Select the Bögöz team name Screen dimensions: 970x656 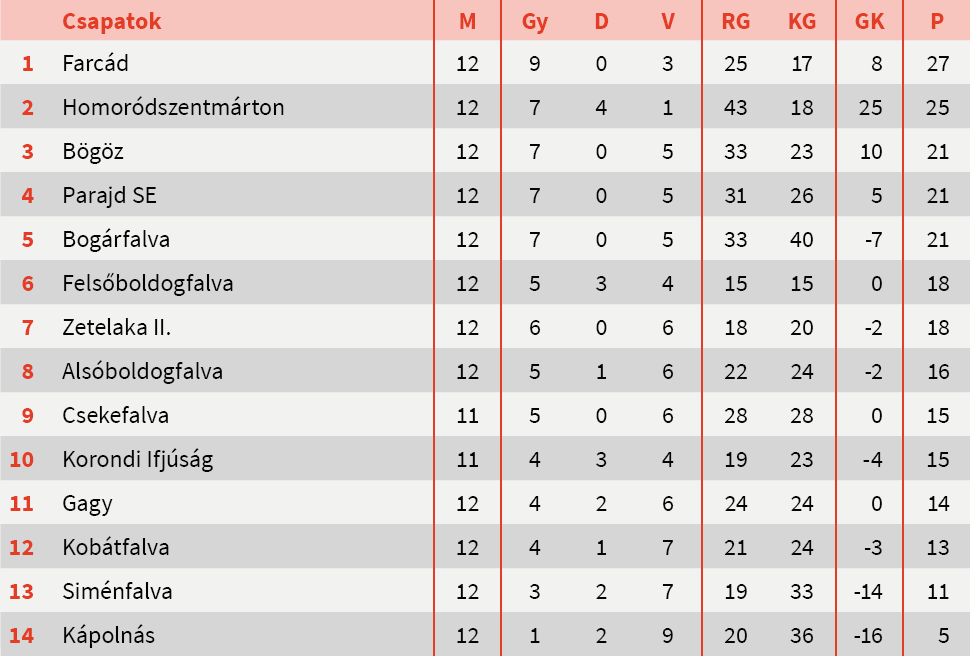click(x=93, y=151)
